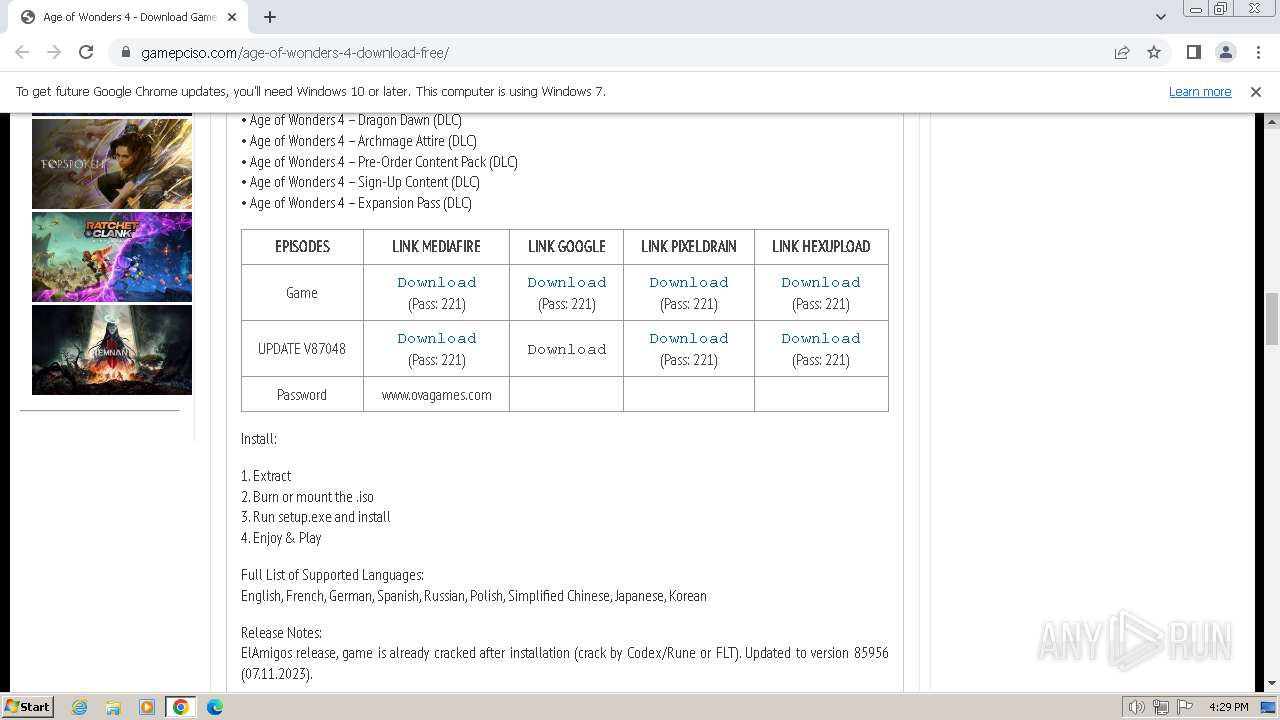Click LINK GOOGLE column header
The image size is (1280, 720).
coord(566,246)
